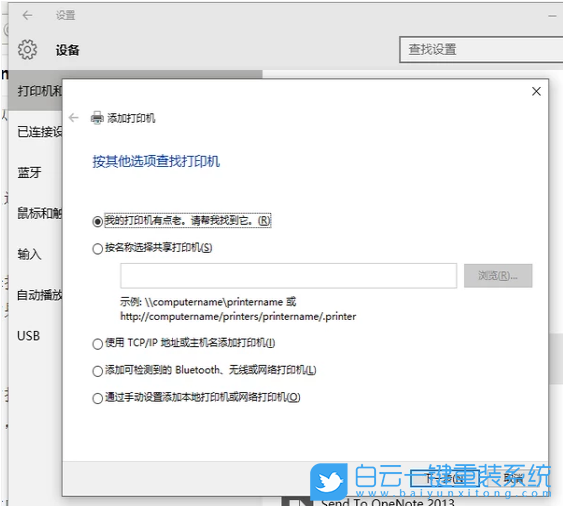Open 输入 settings tab

tap(35, 254)
